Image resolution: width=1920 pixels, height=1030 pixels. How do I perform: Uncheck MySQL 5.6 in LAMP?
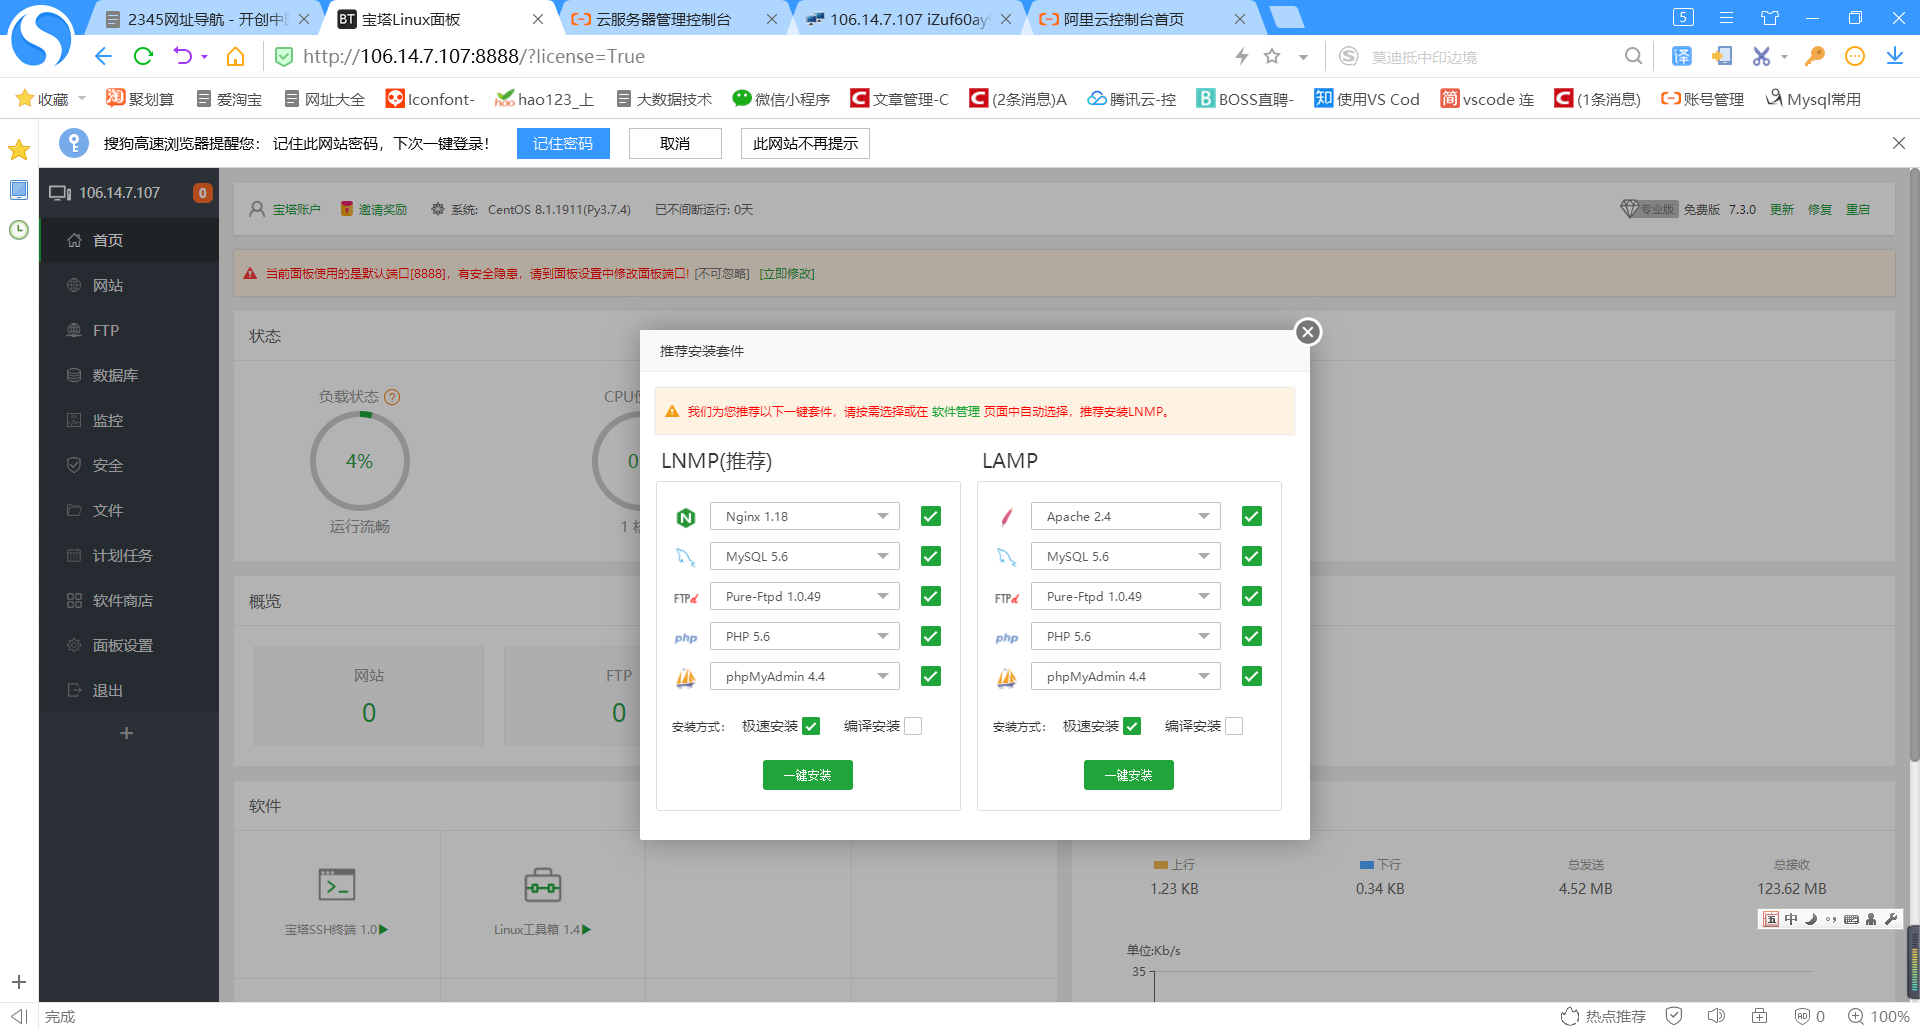(x=1252, y=556)
